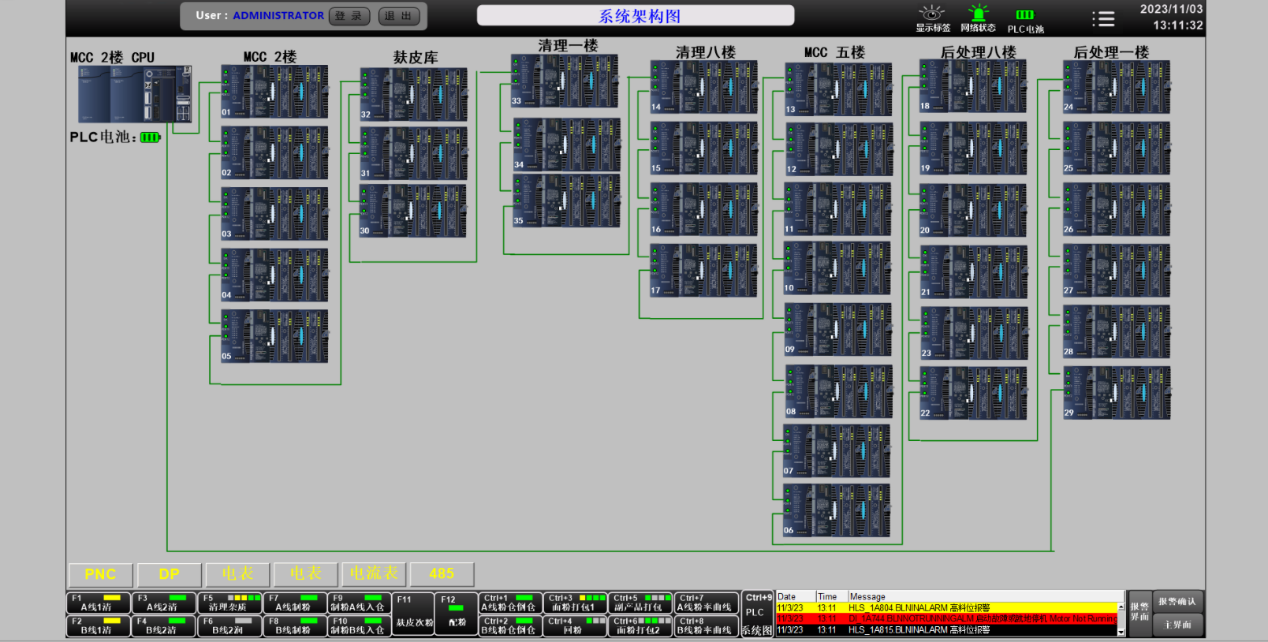Open Ctrl+8 B线粉率曲线 screen

pos(707,625)
